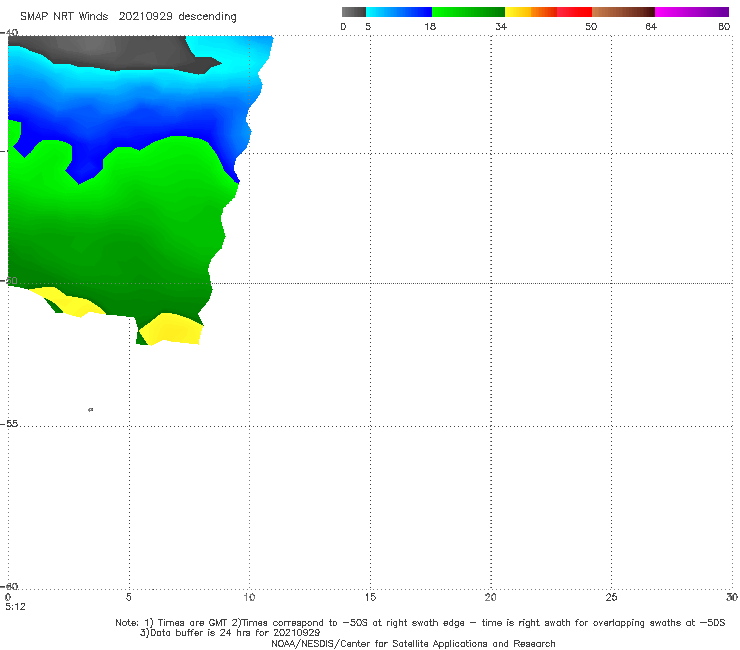Click the yellow wind patch near longitude 7
This screenshot has height=650, width=740.
coord(172,329)
